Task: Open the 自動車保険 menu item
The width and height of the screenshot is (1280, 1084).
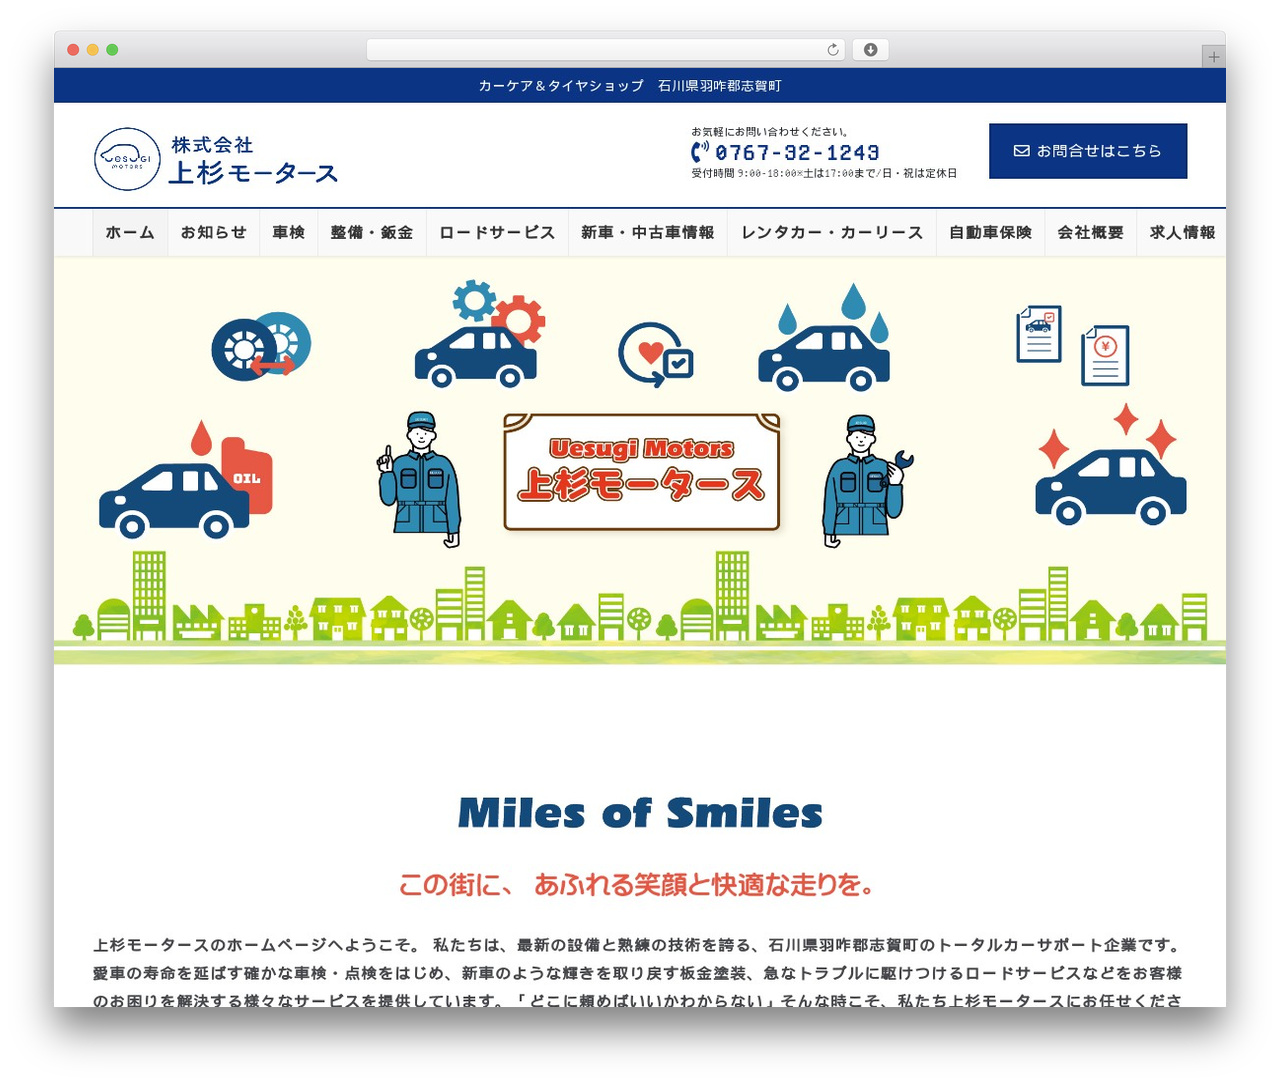Action: [x=990, y=233]
